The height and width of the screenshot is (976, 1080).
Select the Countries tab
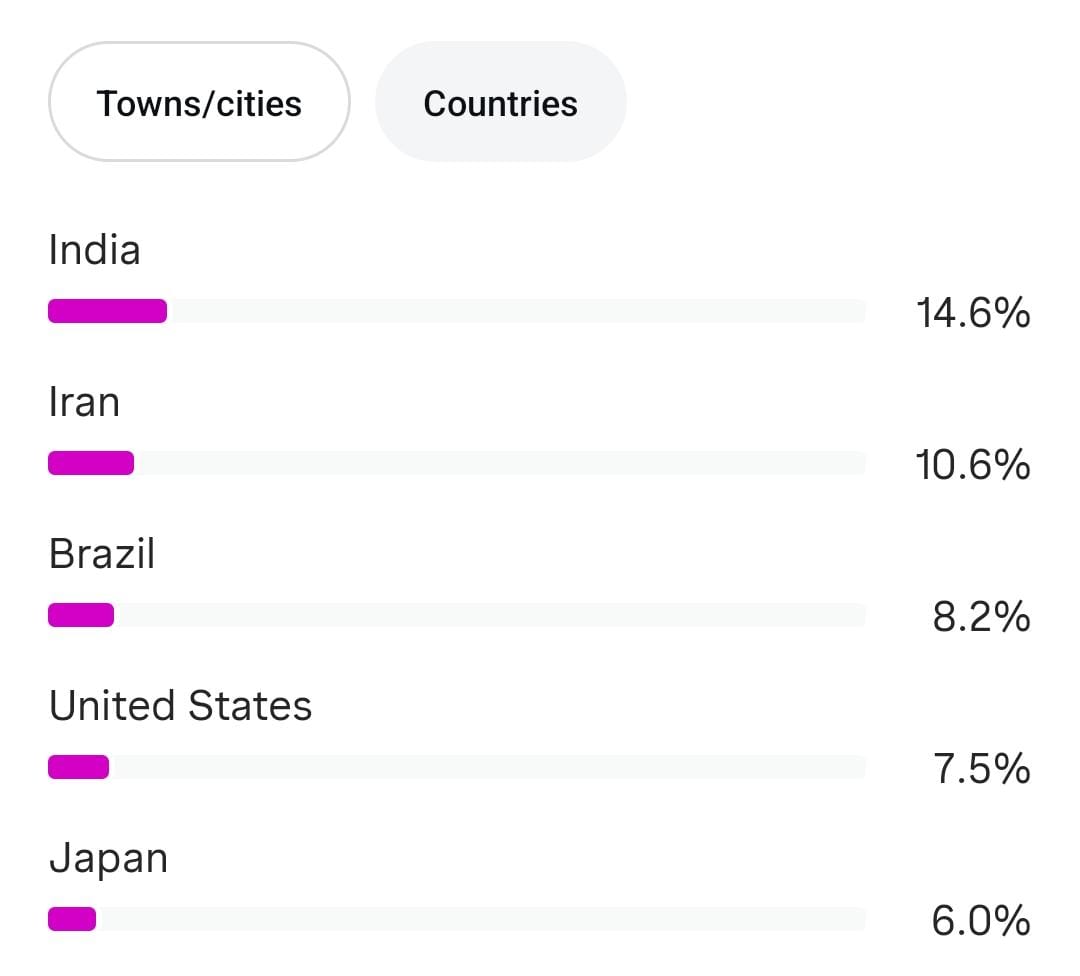click(500, 103)
